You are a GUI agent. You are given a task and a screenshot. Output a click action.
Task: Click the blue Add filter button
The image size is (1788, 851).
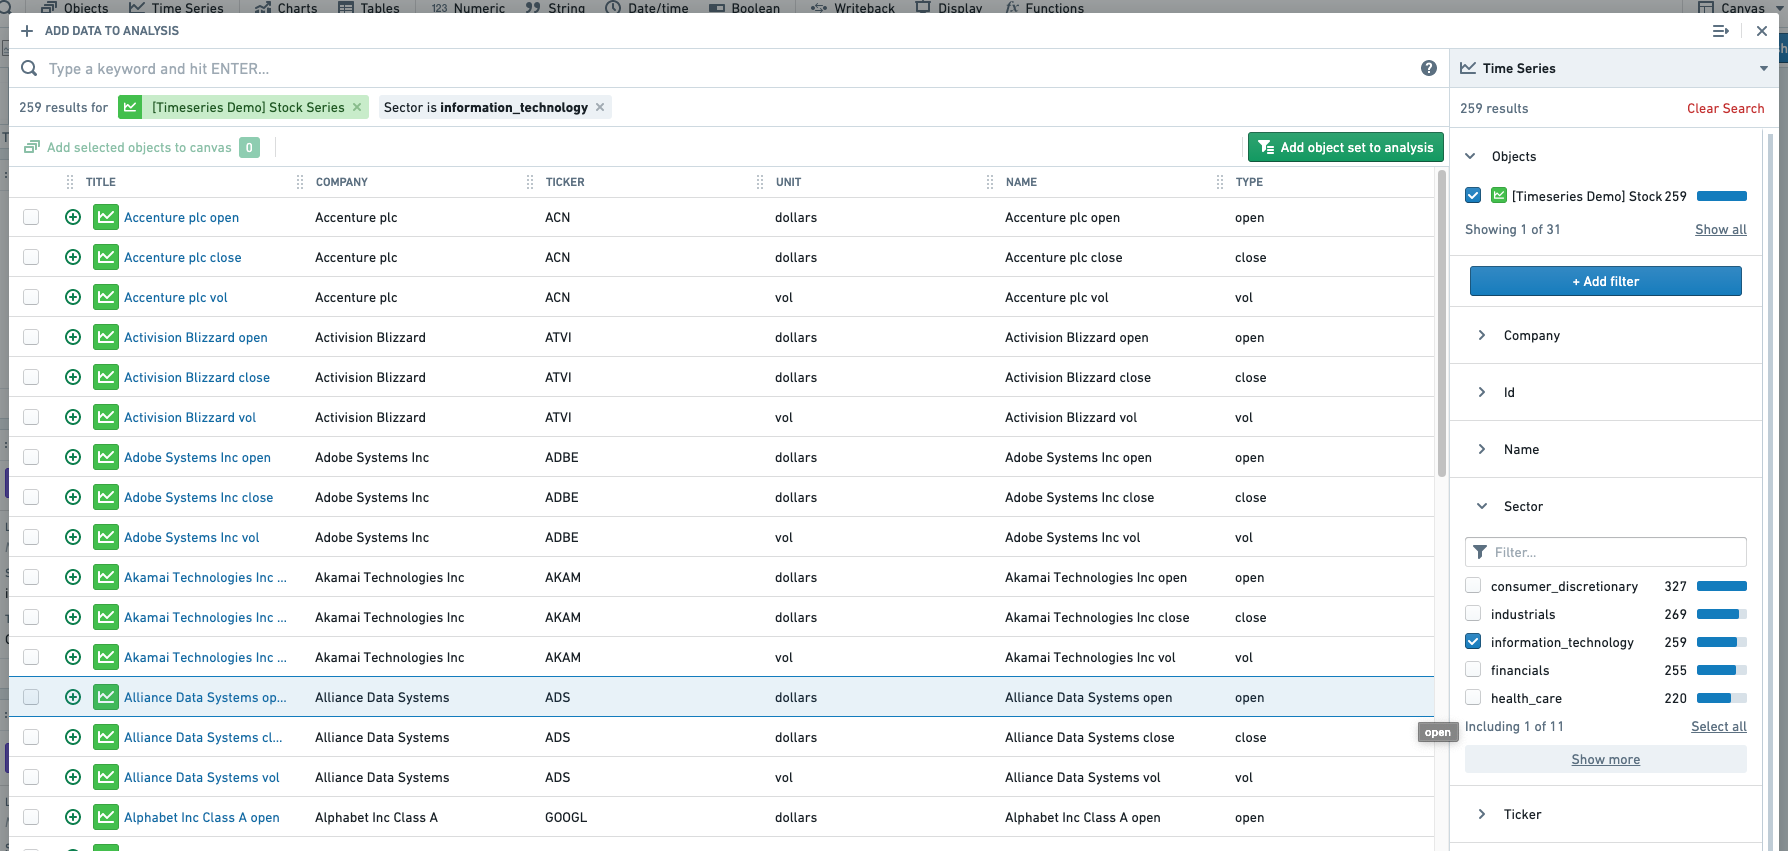(1606, 281)
